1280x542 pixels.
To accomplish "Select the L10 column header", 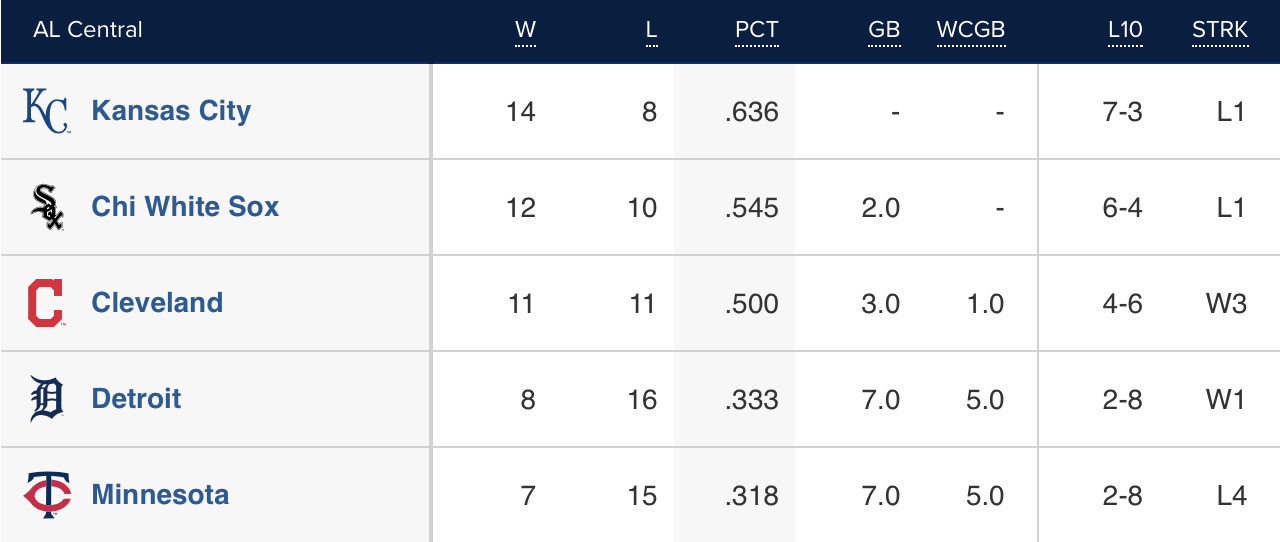I will point(1125,31).
